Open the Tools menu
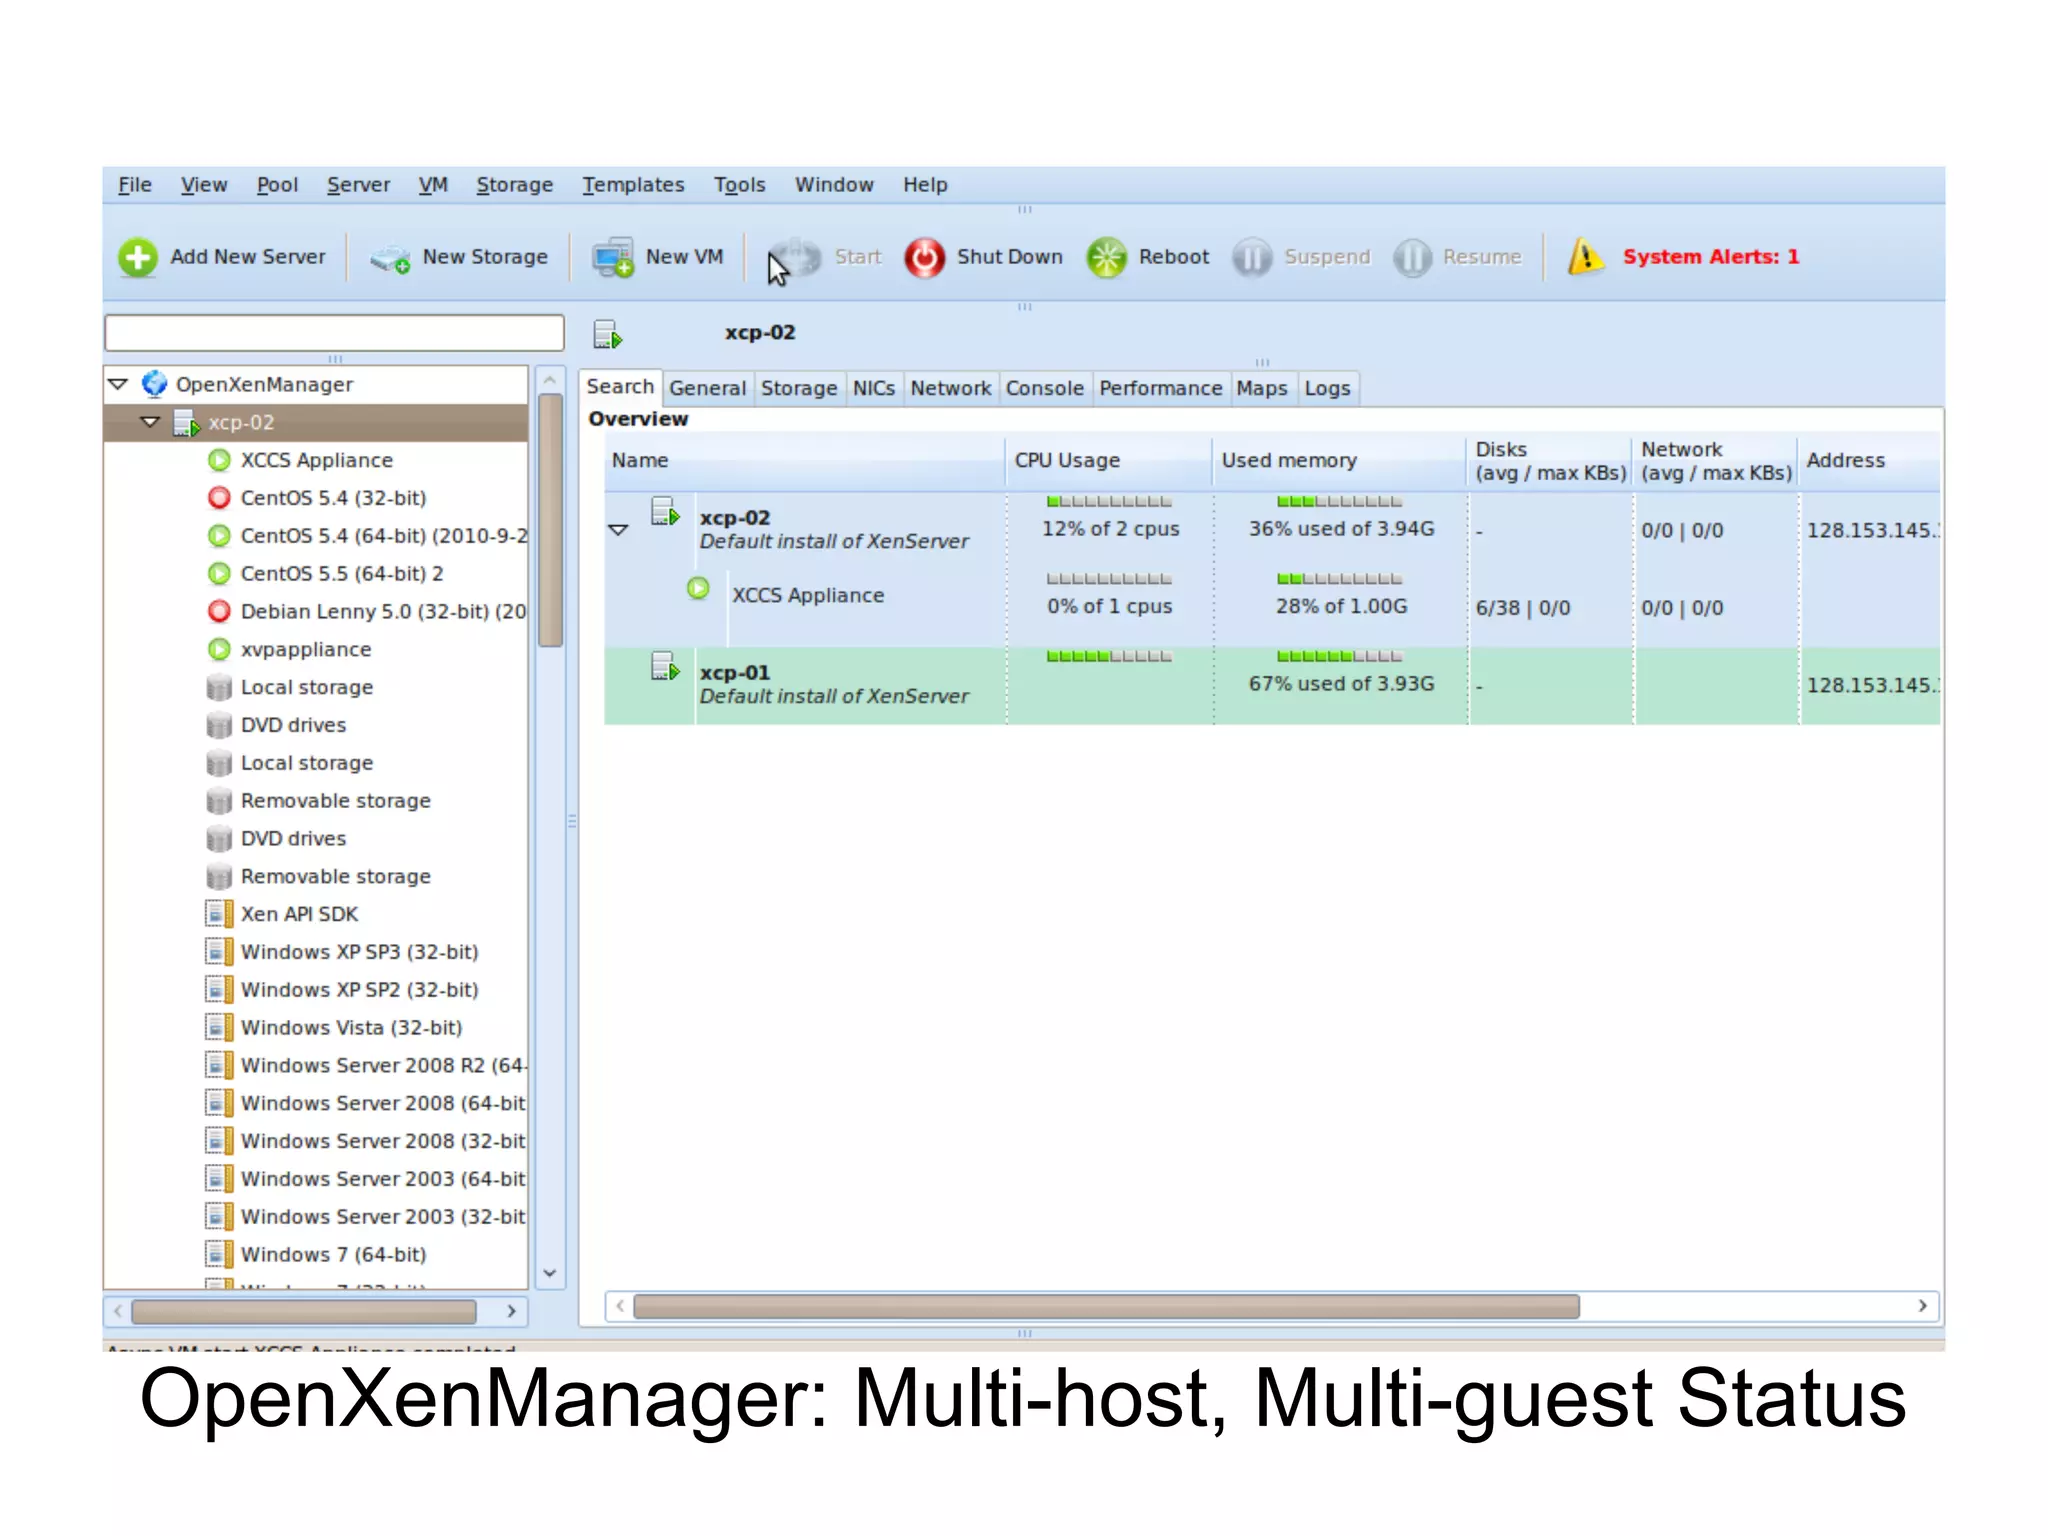This screenshot has width=2048, height=1536. click(739, 185)
